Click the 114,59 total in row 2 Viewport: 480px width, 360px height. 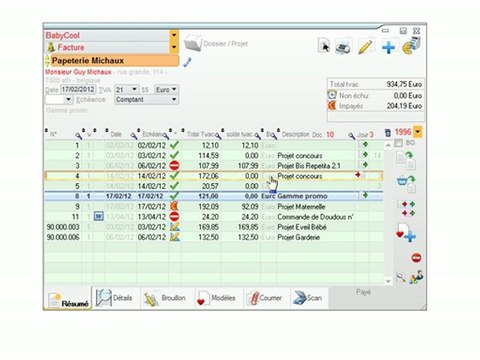208,156
